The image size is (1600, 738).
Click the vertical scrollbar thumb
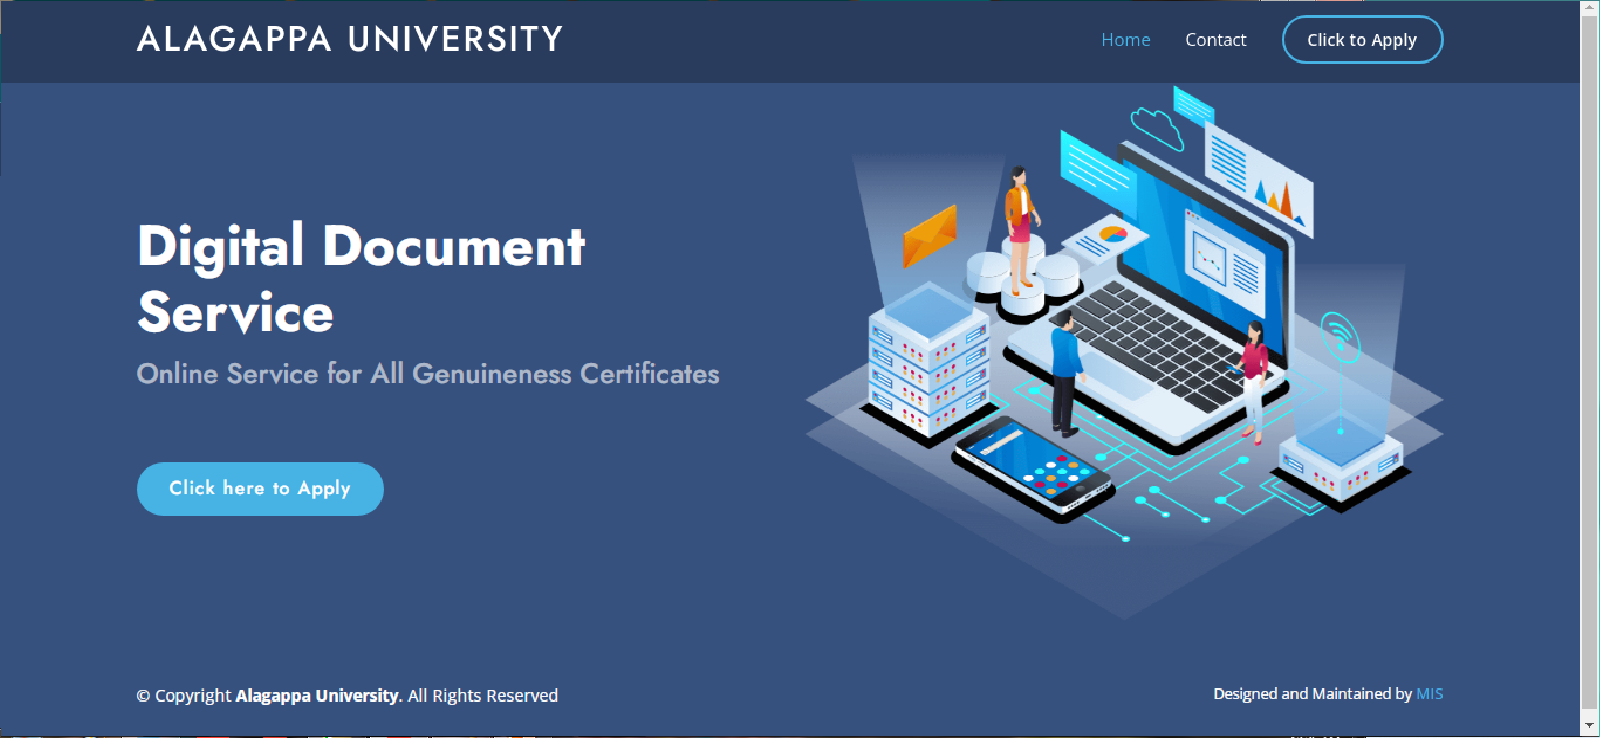1589,360
